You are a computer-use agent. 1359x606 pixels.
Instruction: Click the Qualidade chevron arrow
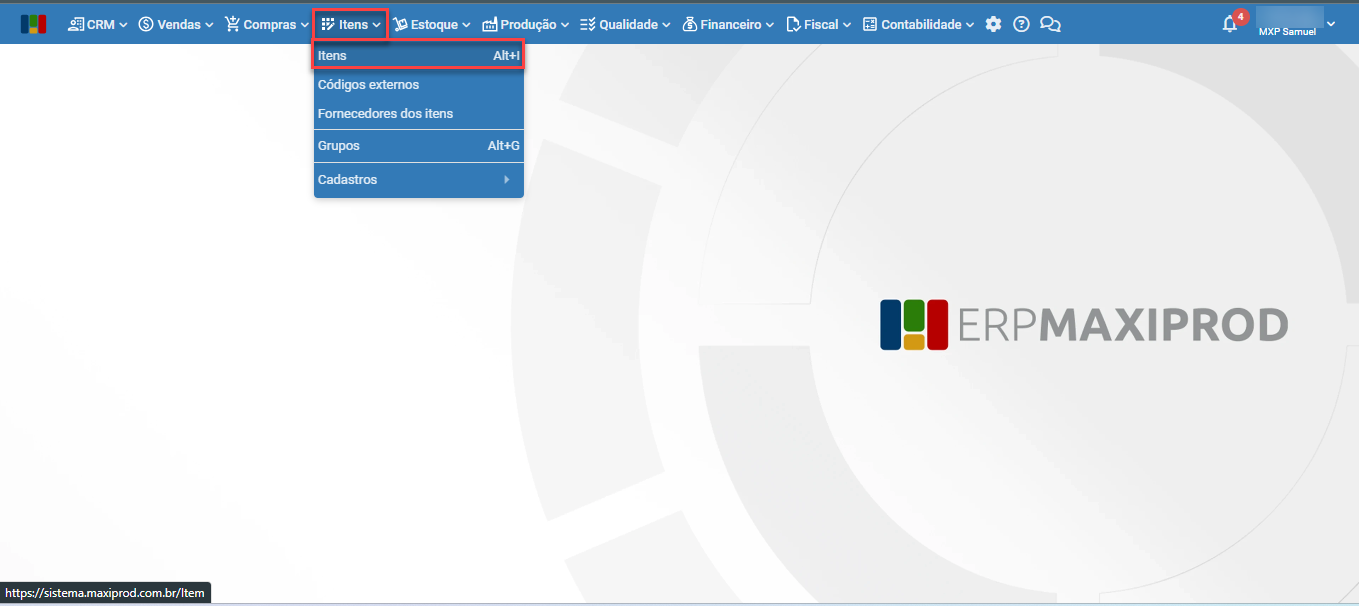click(x=666, y=25)
